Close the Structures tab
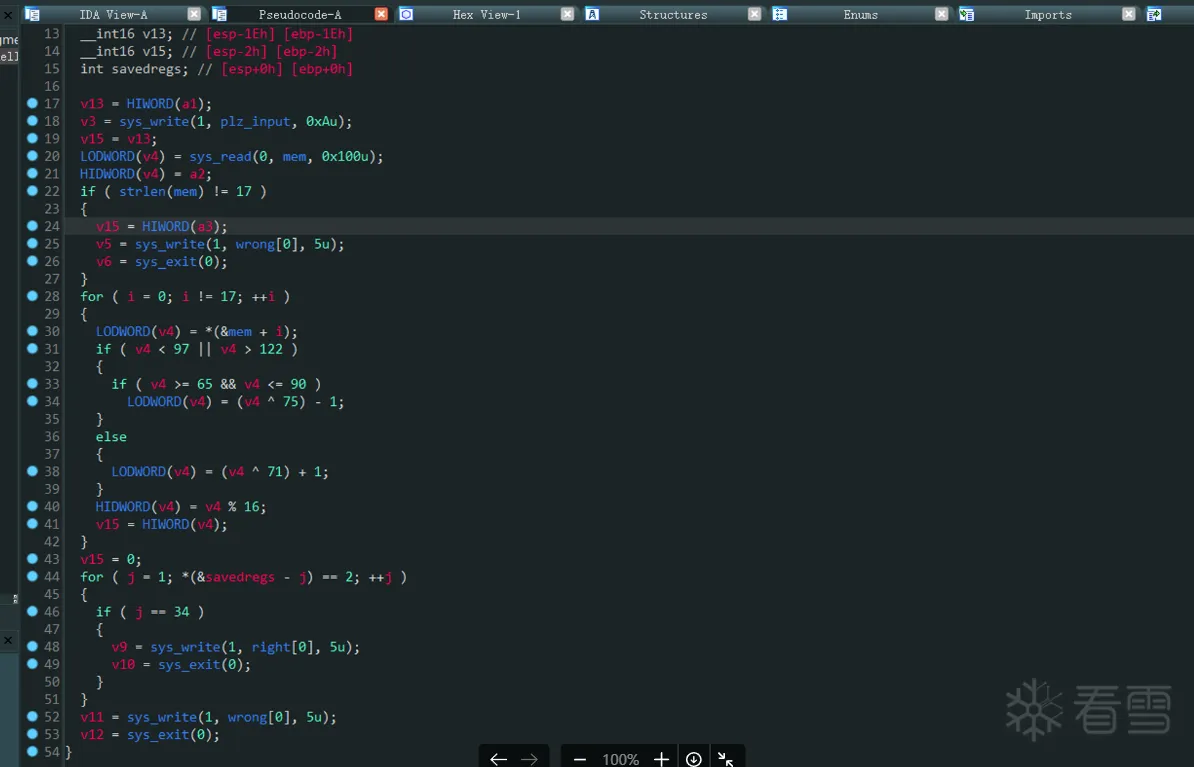Viewport: 1194px width, 767px height. 755,14
